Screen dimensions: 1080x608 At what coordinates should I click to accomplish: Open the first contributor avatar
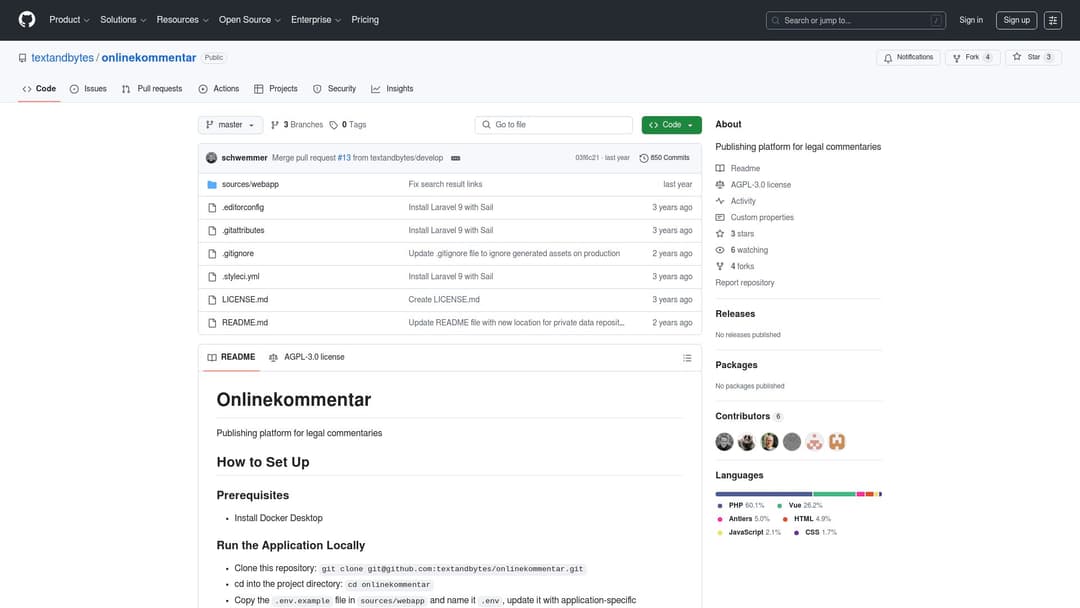tap(724, 442)
